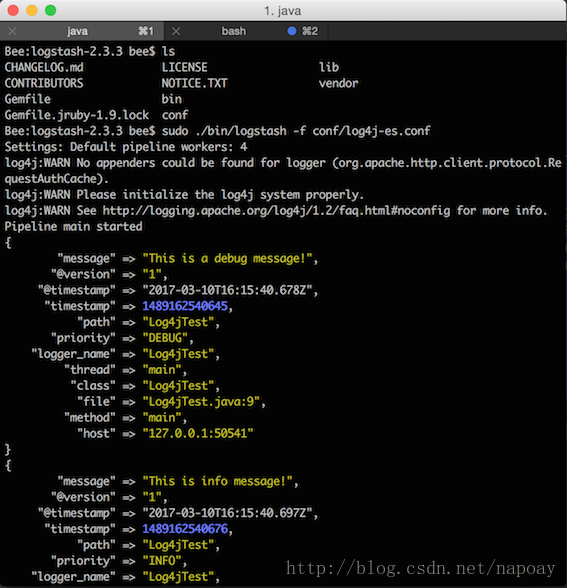The width and height of the screenshot is (567, 588).
Task: Click the 'This is a debug message!' text
Action: 227,259
